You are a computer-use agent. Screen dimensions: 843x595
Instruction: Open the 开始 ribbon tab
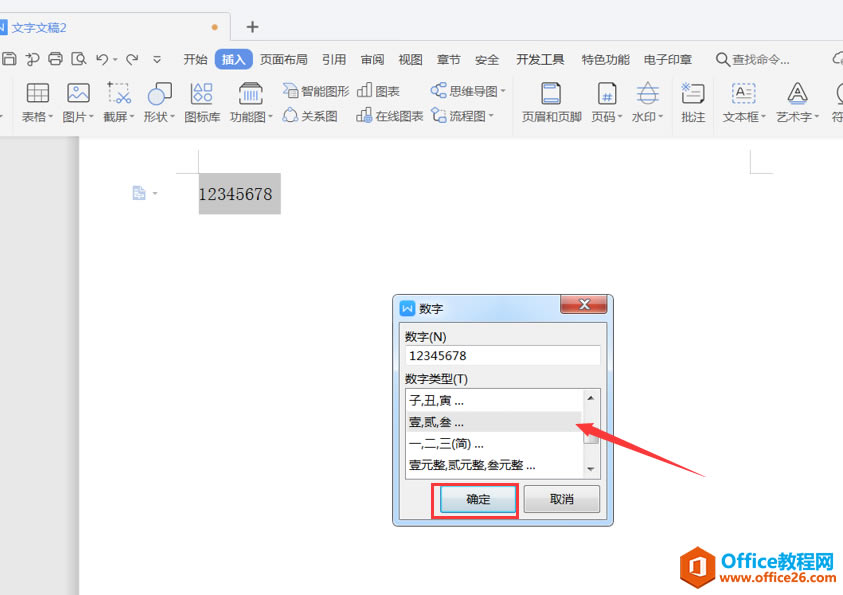click(x=195, y=59)
